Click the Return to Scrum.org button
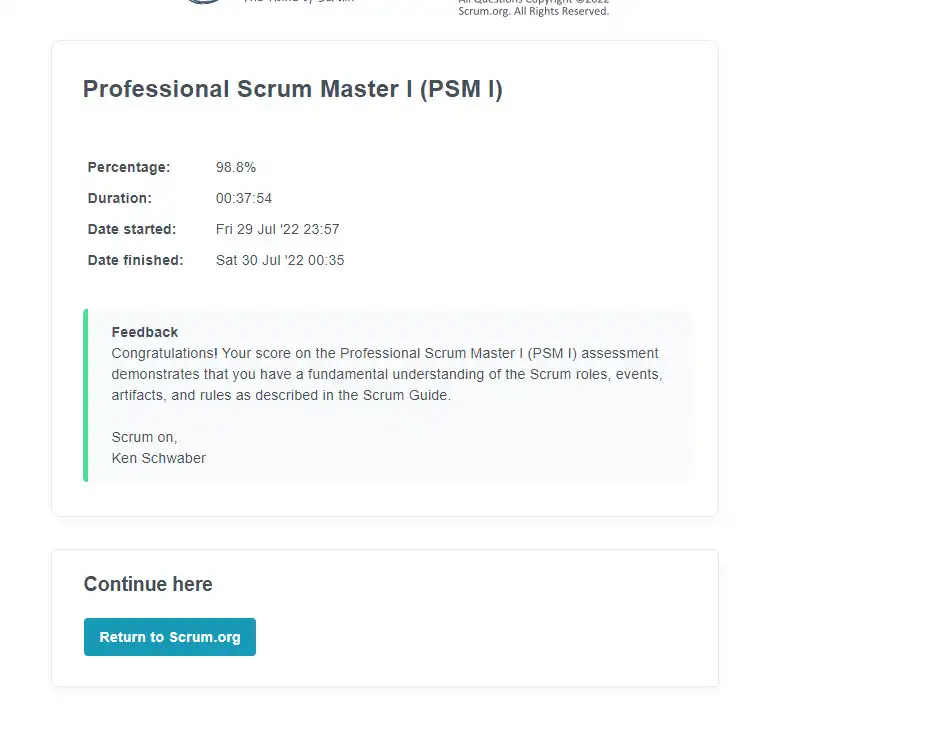This screenshot has height=735, width=932. pos(169,637)
